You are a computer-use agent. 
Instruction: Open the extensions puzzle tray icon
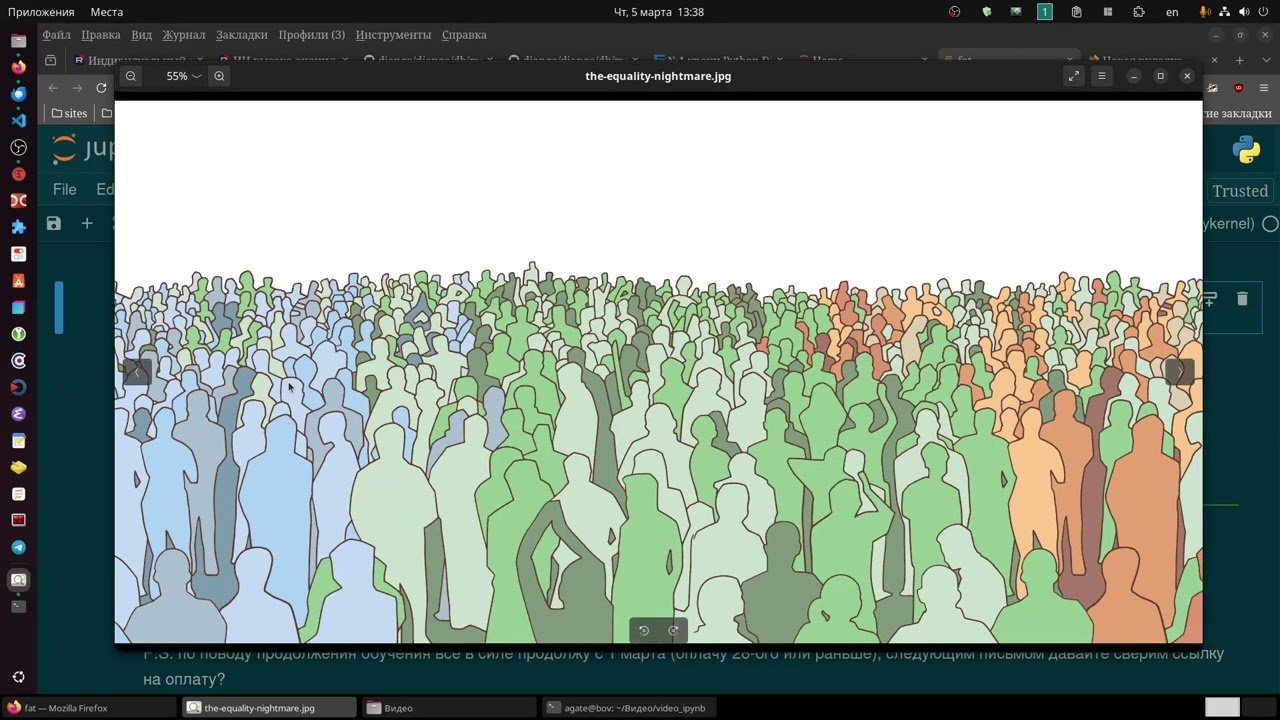1139,12
